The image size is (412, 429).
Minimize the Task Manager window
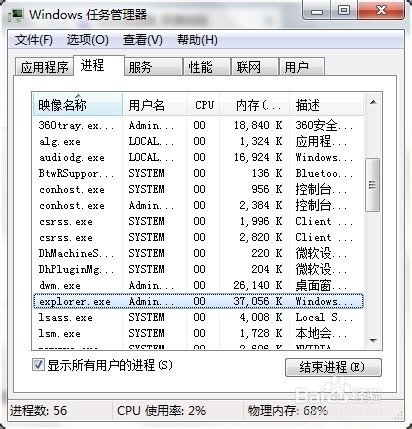(316, 11)
